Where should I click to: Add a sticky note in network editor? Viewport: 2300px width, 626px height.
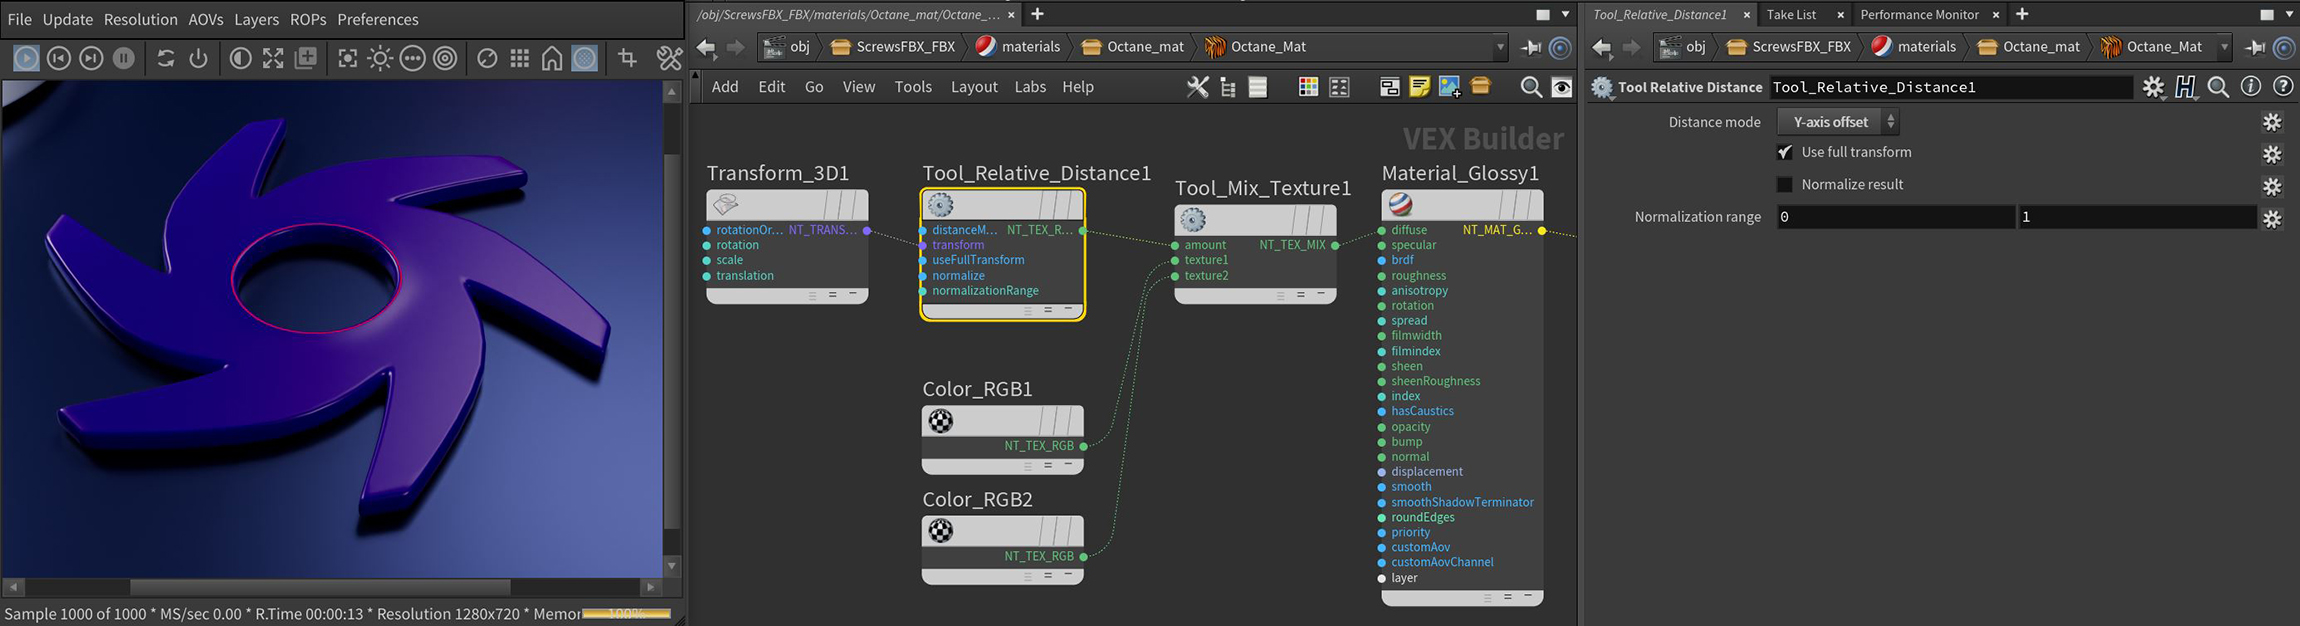pyautogui.click(x=1419, y=87)
